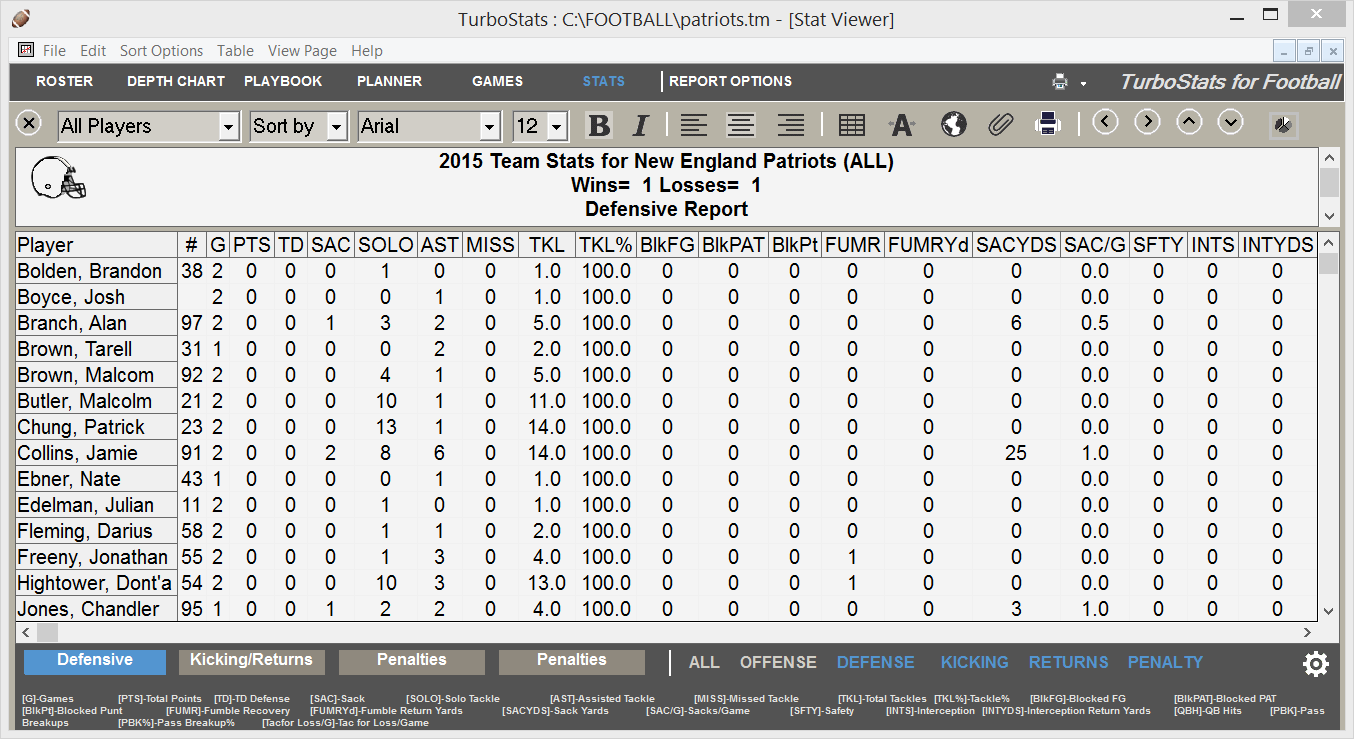Click the right arrow circle button
The width and height of the screenshot is (1354, 739).
(x=1147, y=122)
